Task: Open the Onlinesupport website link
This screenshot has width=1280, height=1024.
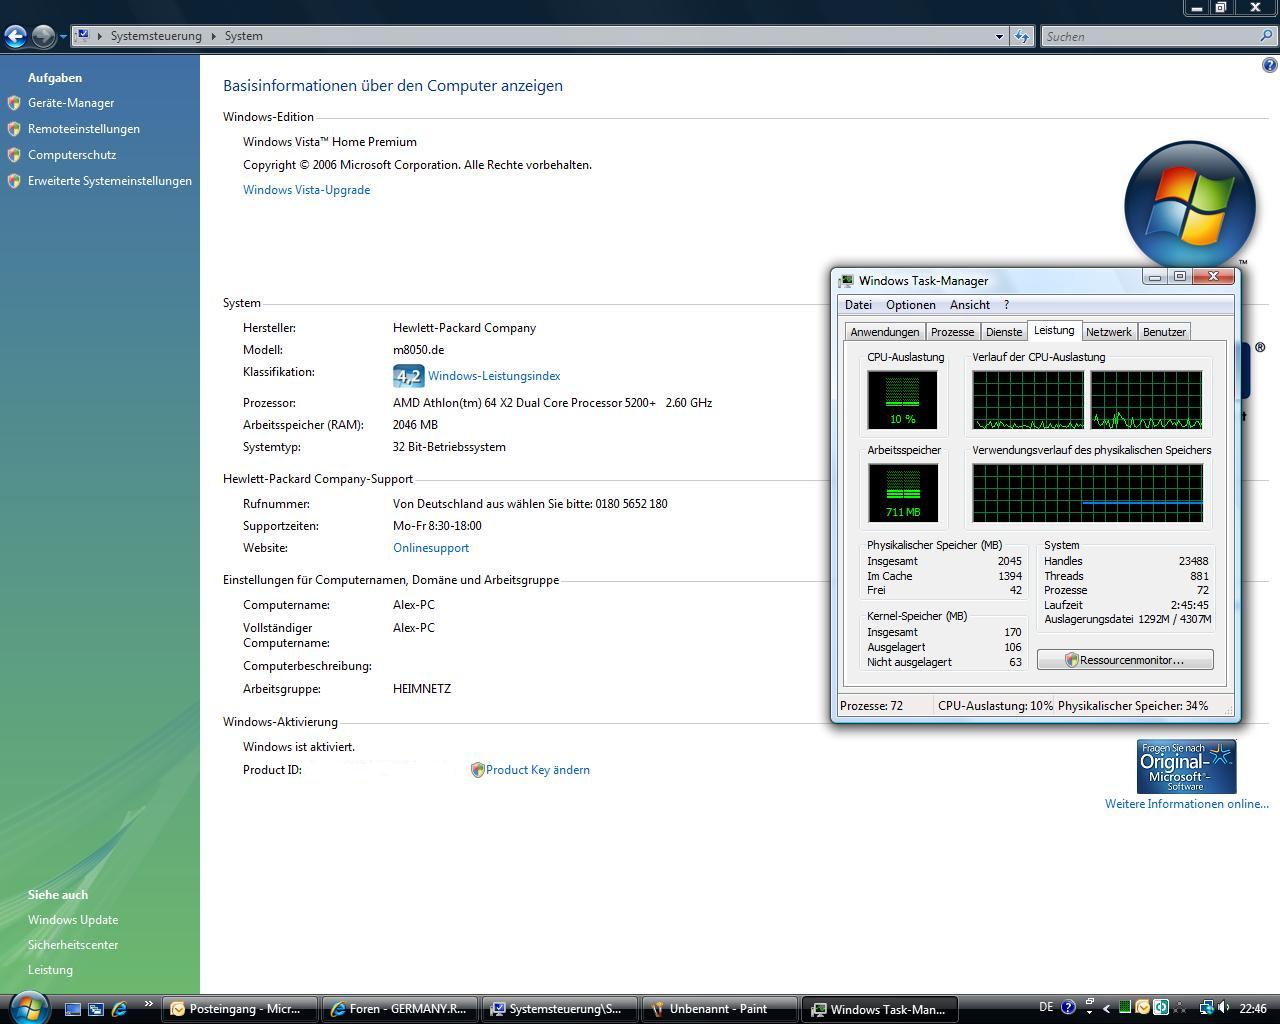Action: point(431,548)
